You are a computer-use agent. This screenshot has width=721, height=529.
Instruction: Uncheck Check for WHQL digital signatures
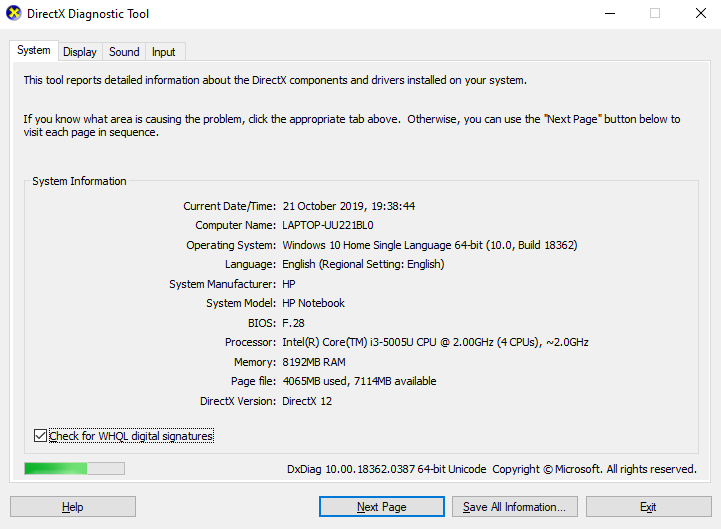[41, 436]
